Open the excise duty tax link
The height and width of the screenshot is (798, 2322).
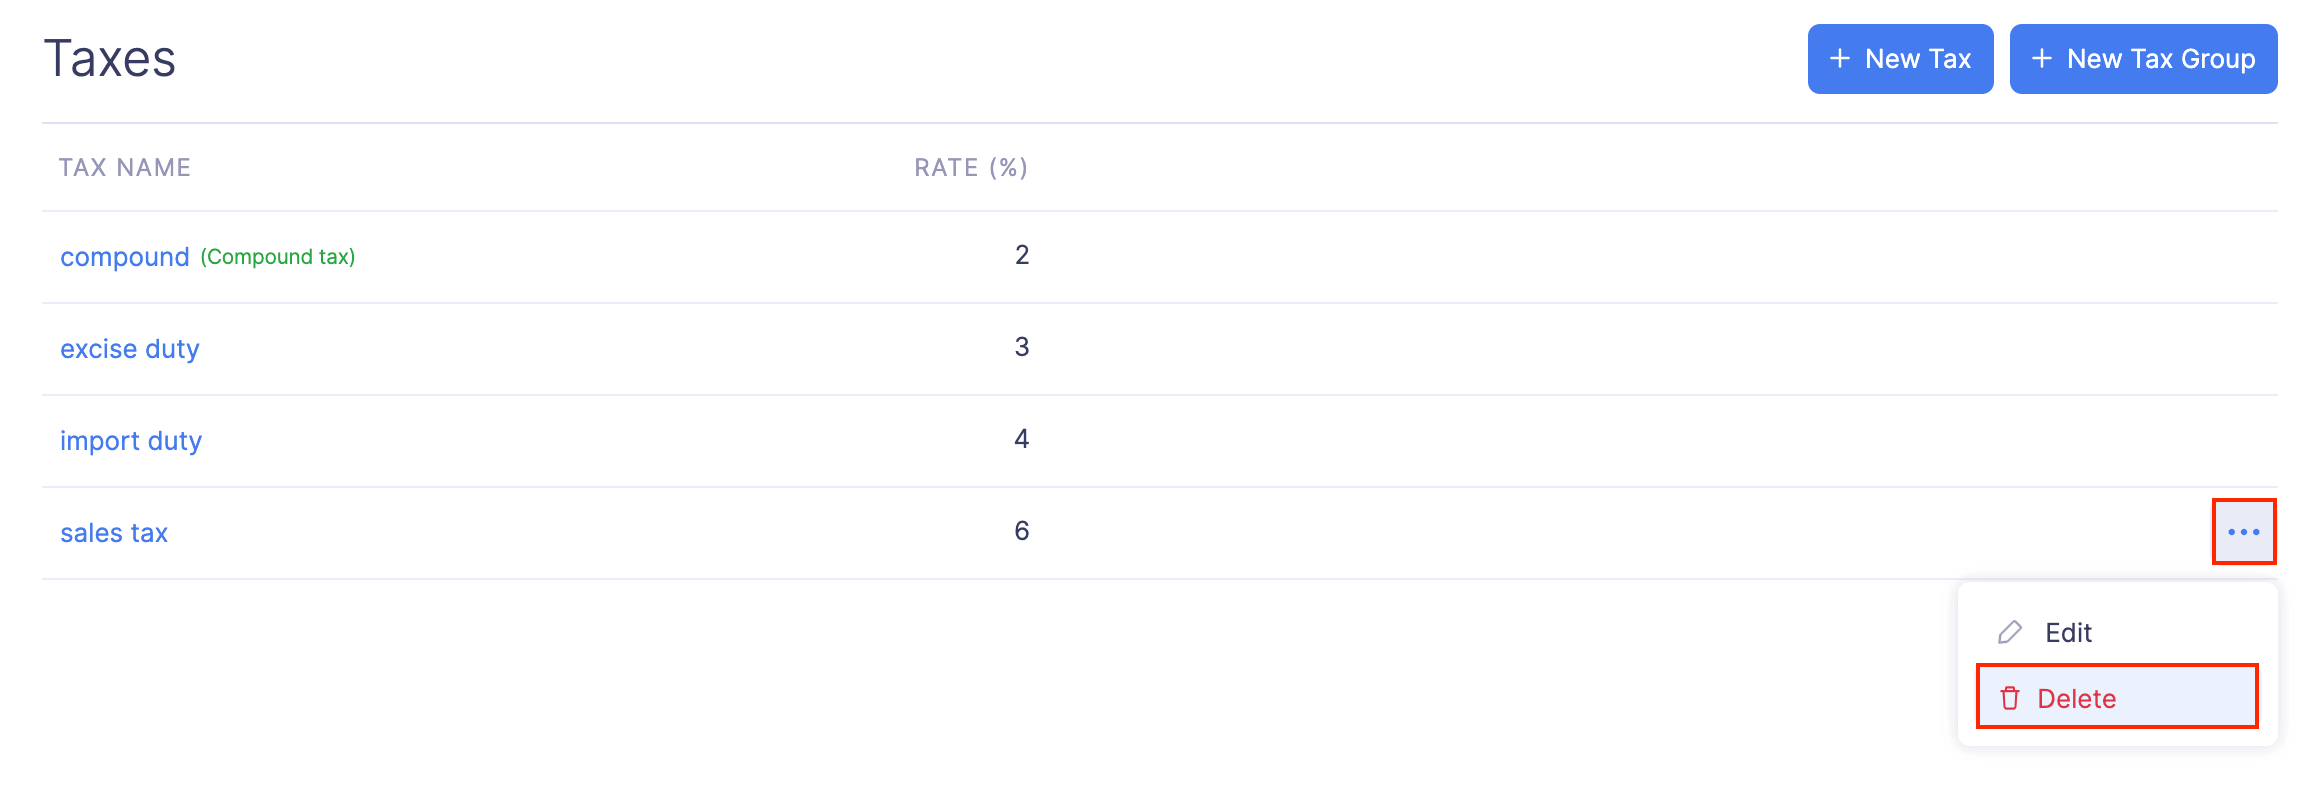pyautogui.click(x=130, y=349)
